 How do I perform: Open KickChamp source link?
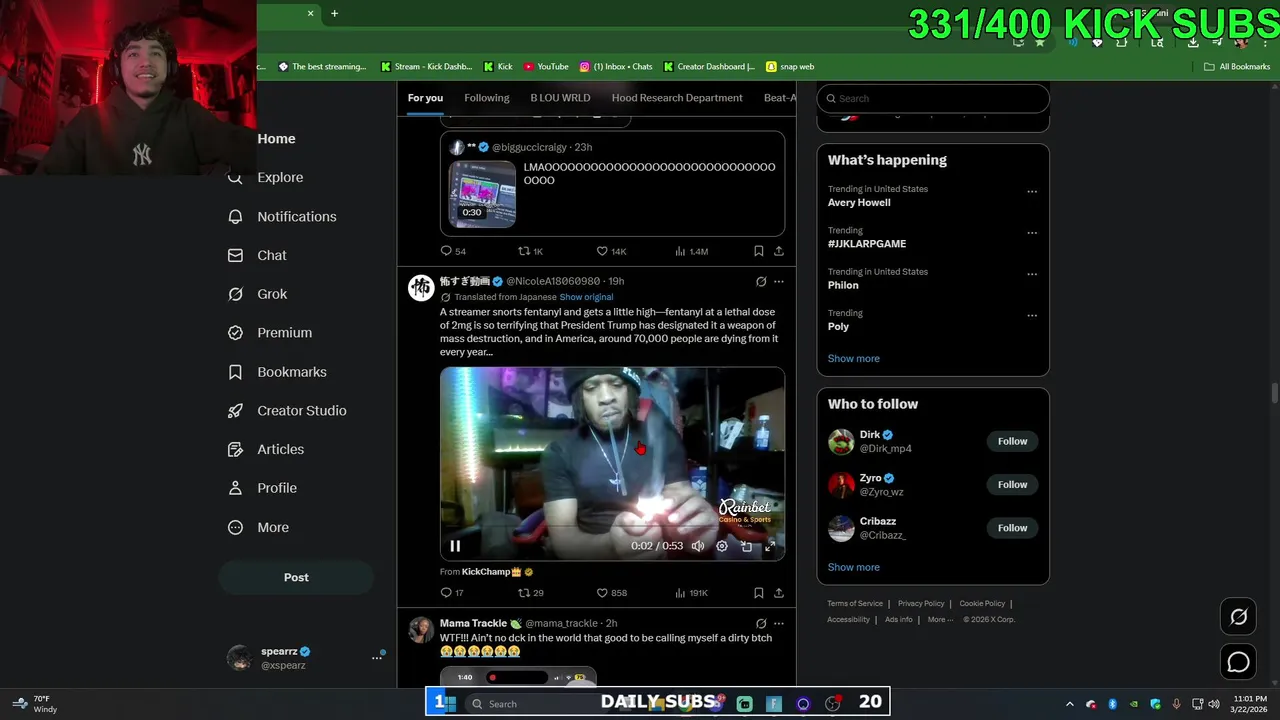click(x=486, y=572)
